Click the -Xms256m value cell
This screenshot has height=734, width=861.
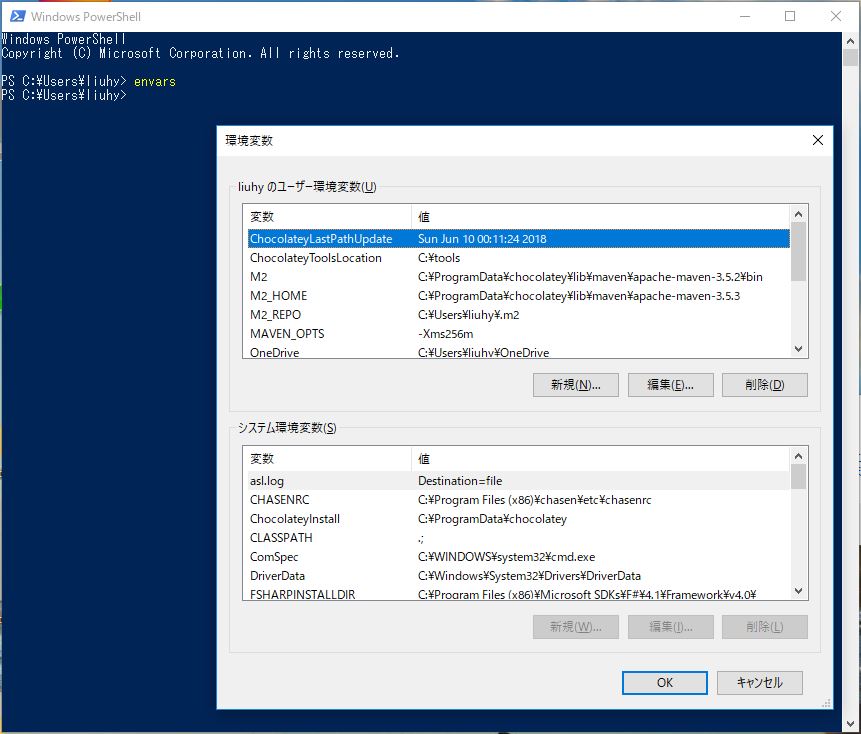(445, 334)
